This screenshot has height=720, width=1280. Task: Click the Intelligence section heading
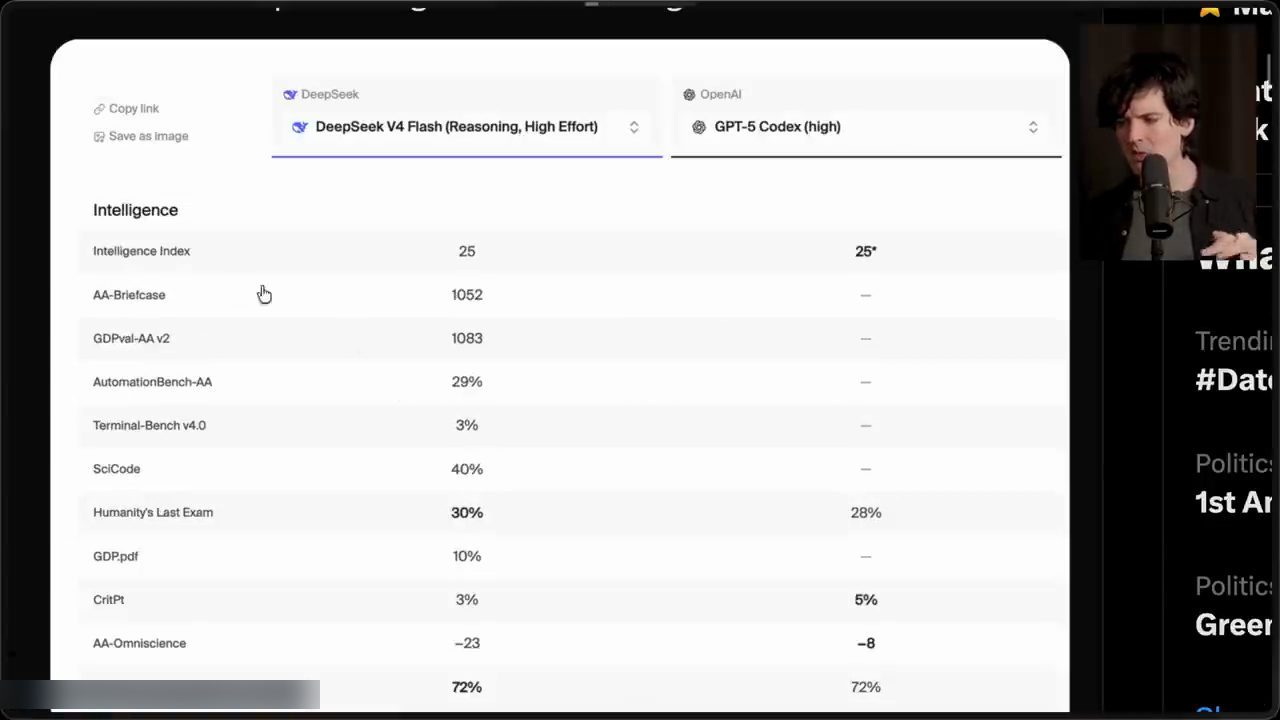135,210
